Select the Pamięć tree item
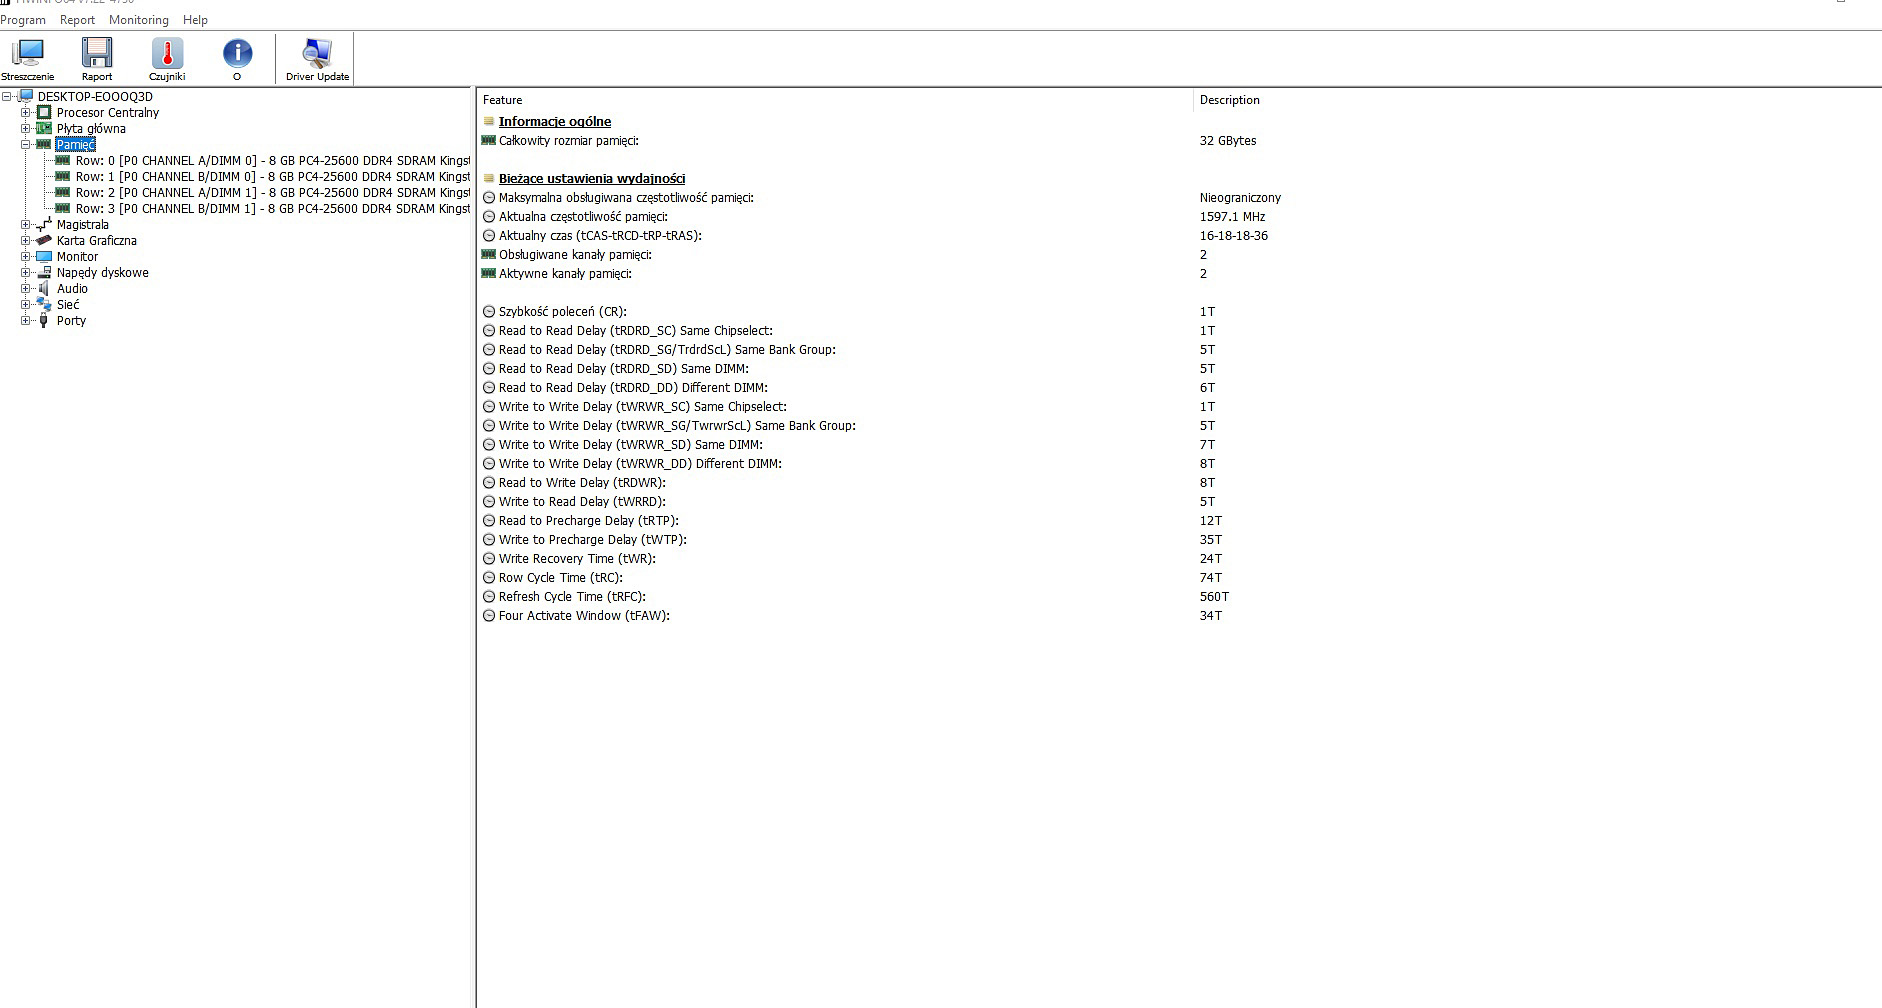 (76, 145)
